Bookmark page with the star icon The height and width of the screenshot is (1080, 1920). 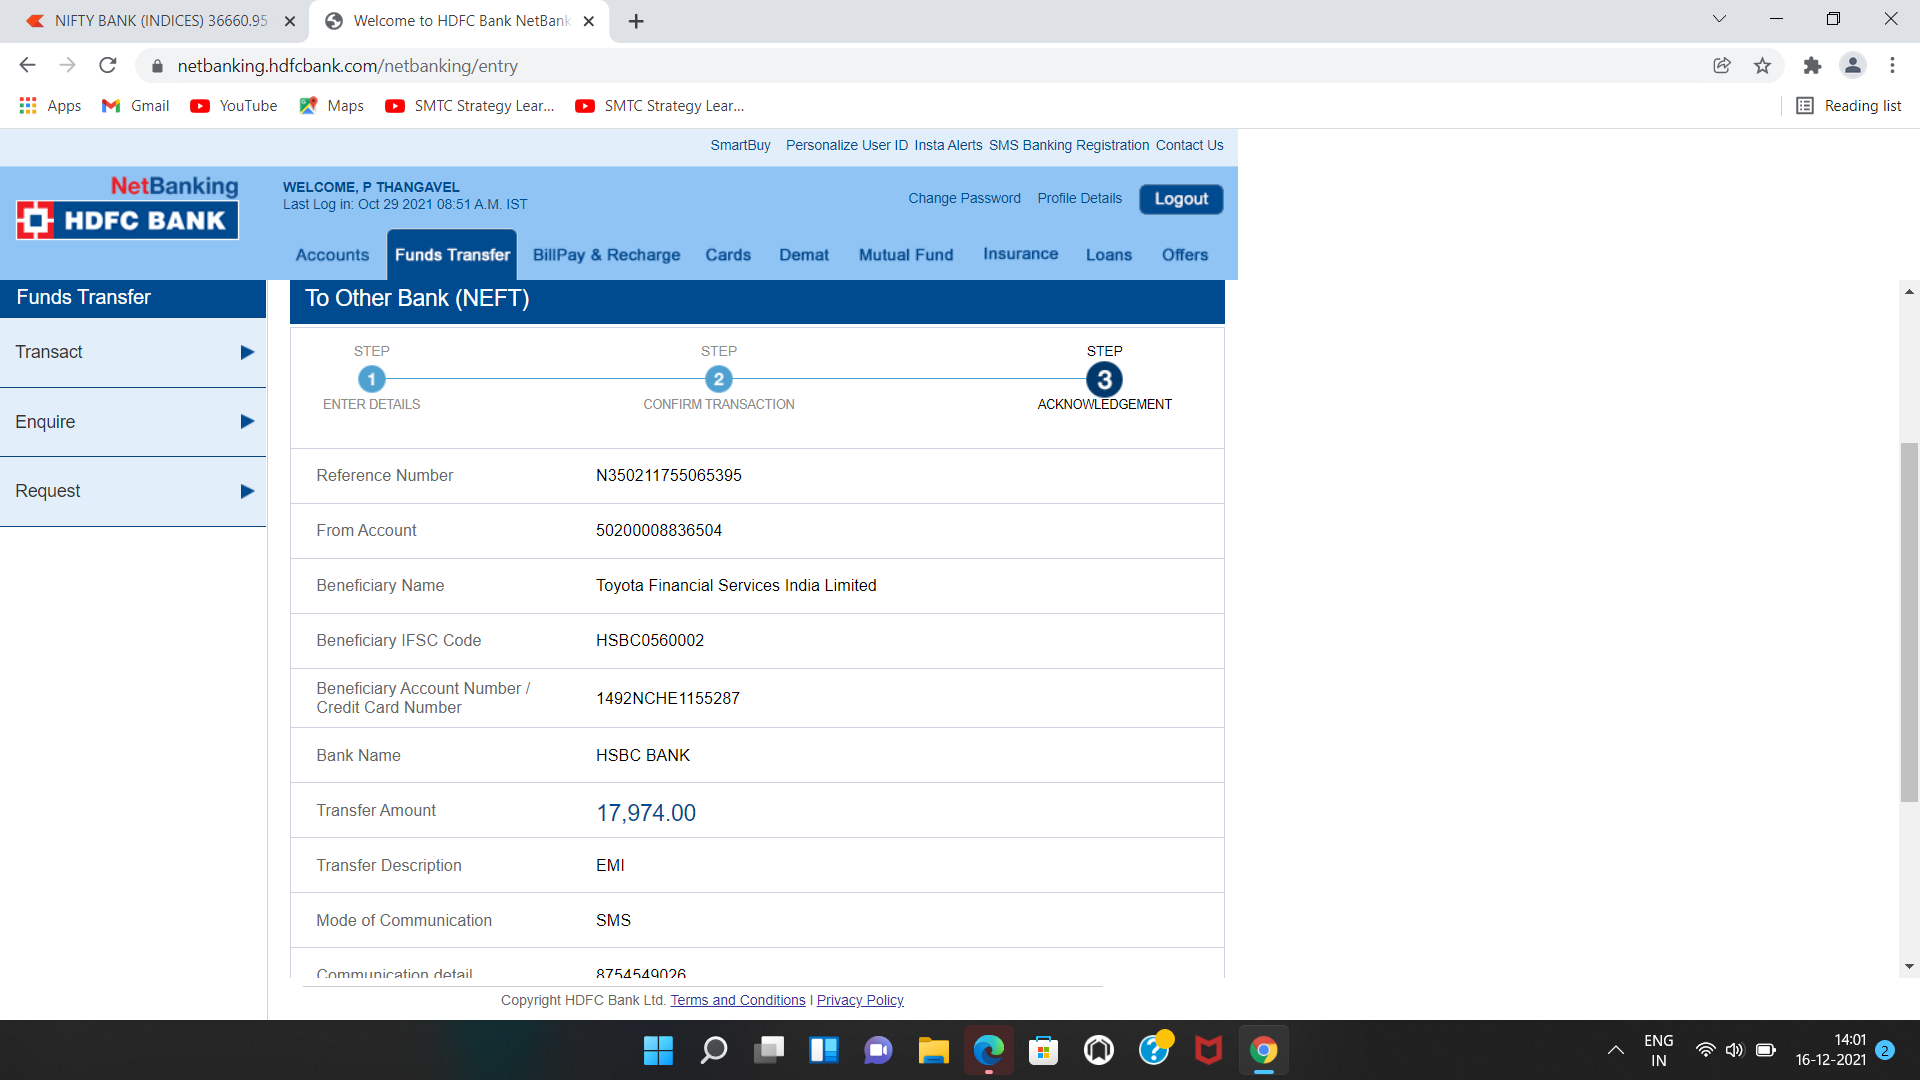(x=1762, y=66)
